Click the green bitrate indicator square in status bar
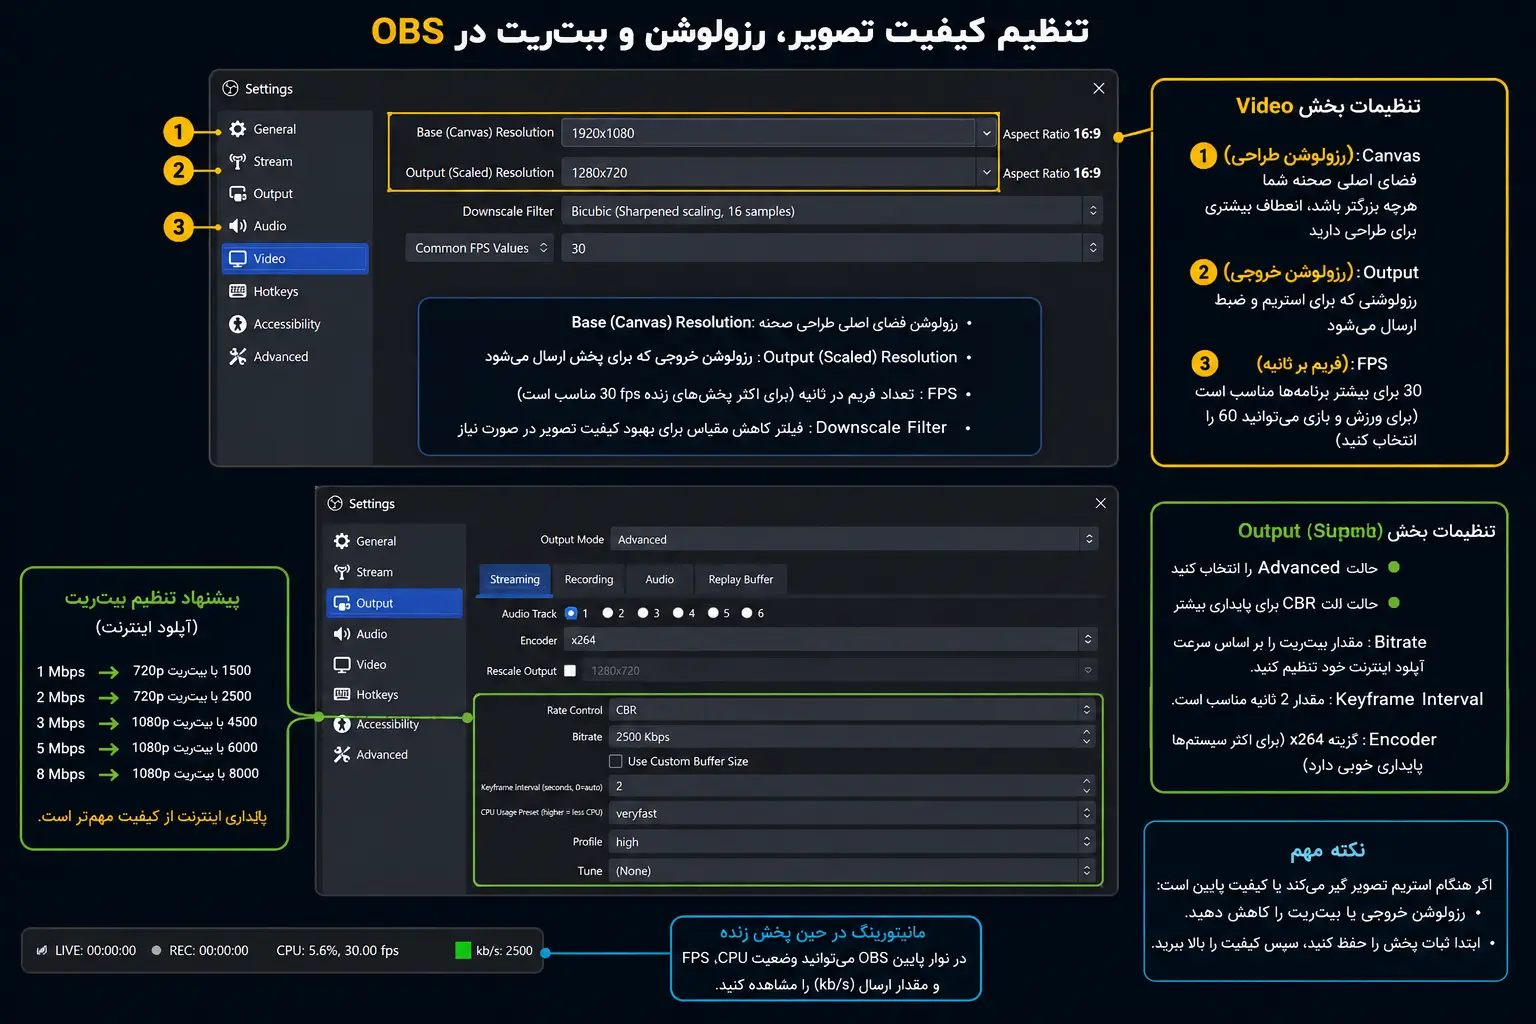1536x1024 pixels. pos(463,950)
